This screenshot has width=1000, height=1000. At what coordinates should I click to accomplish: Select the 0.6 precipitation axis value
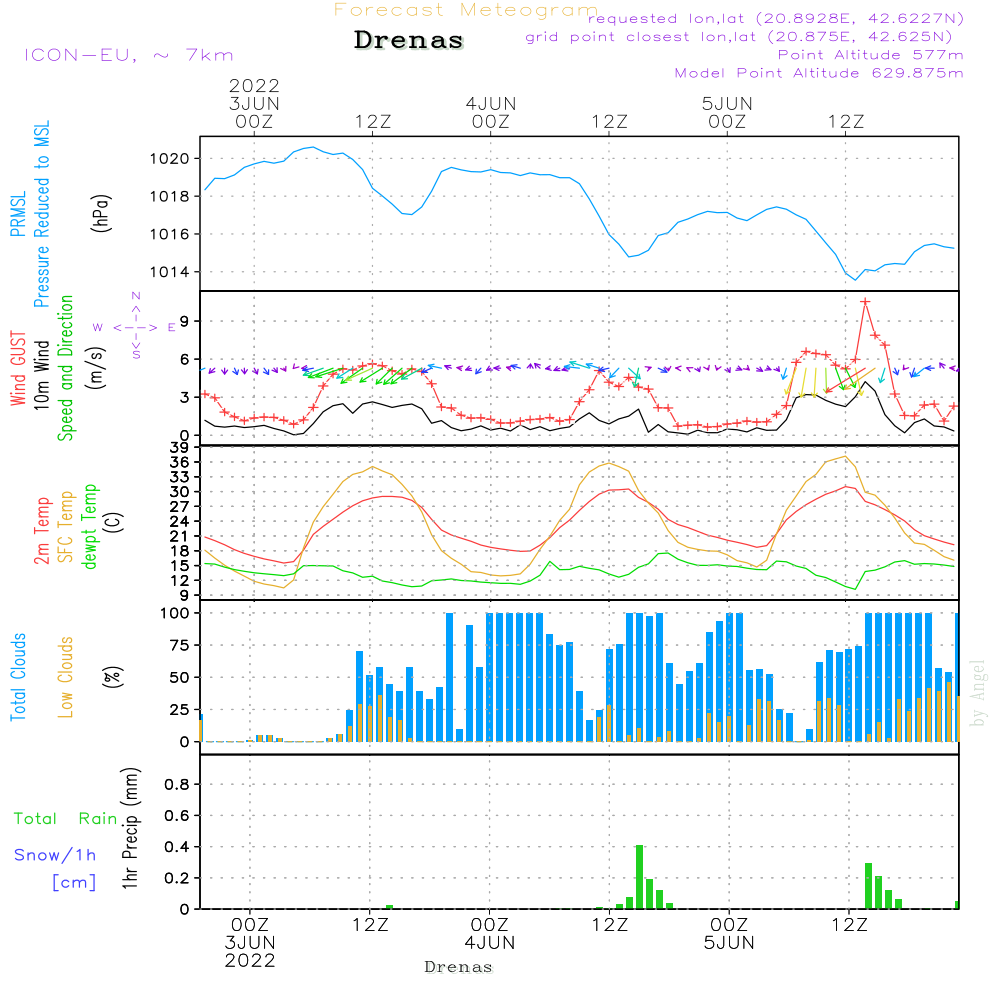[x=177, y=816]
